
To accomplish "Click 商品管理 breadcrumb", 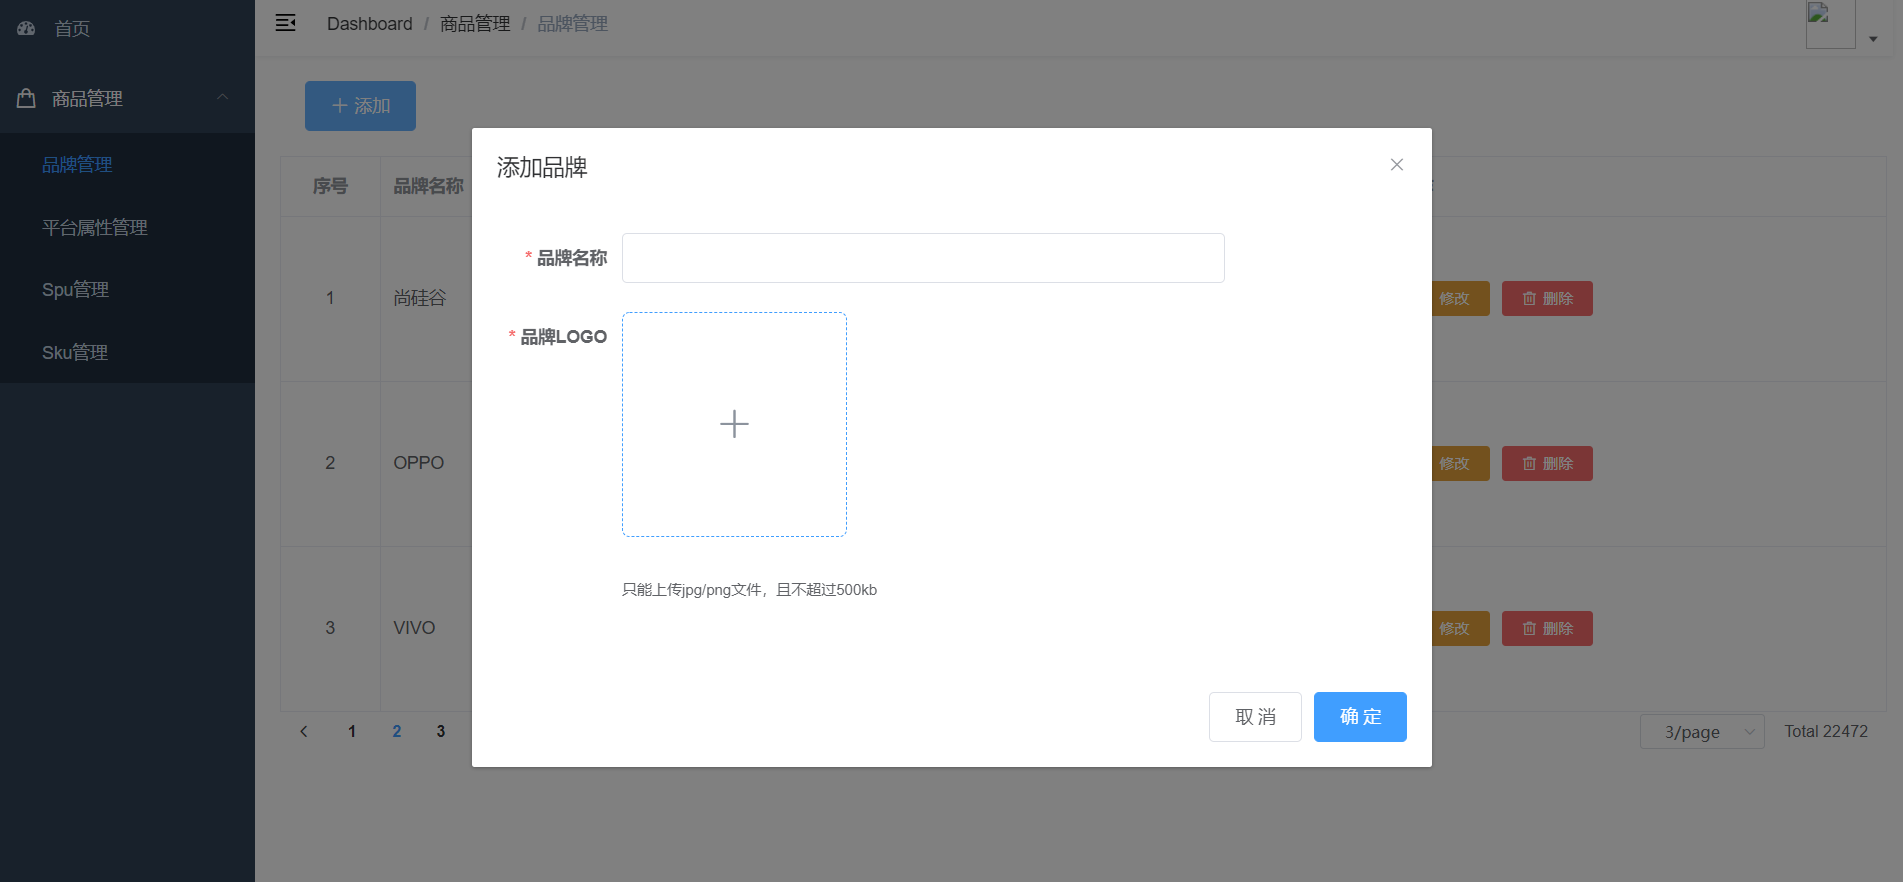I will [475, 24].
